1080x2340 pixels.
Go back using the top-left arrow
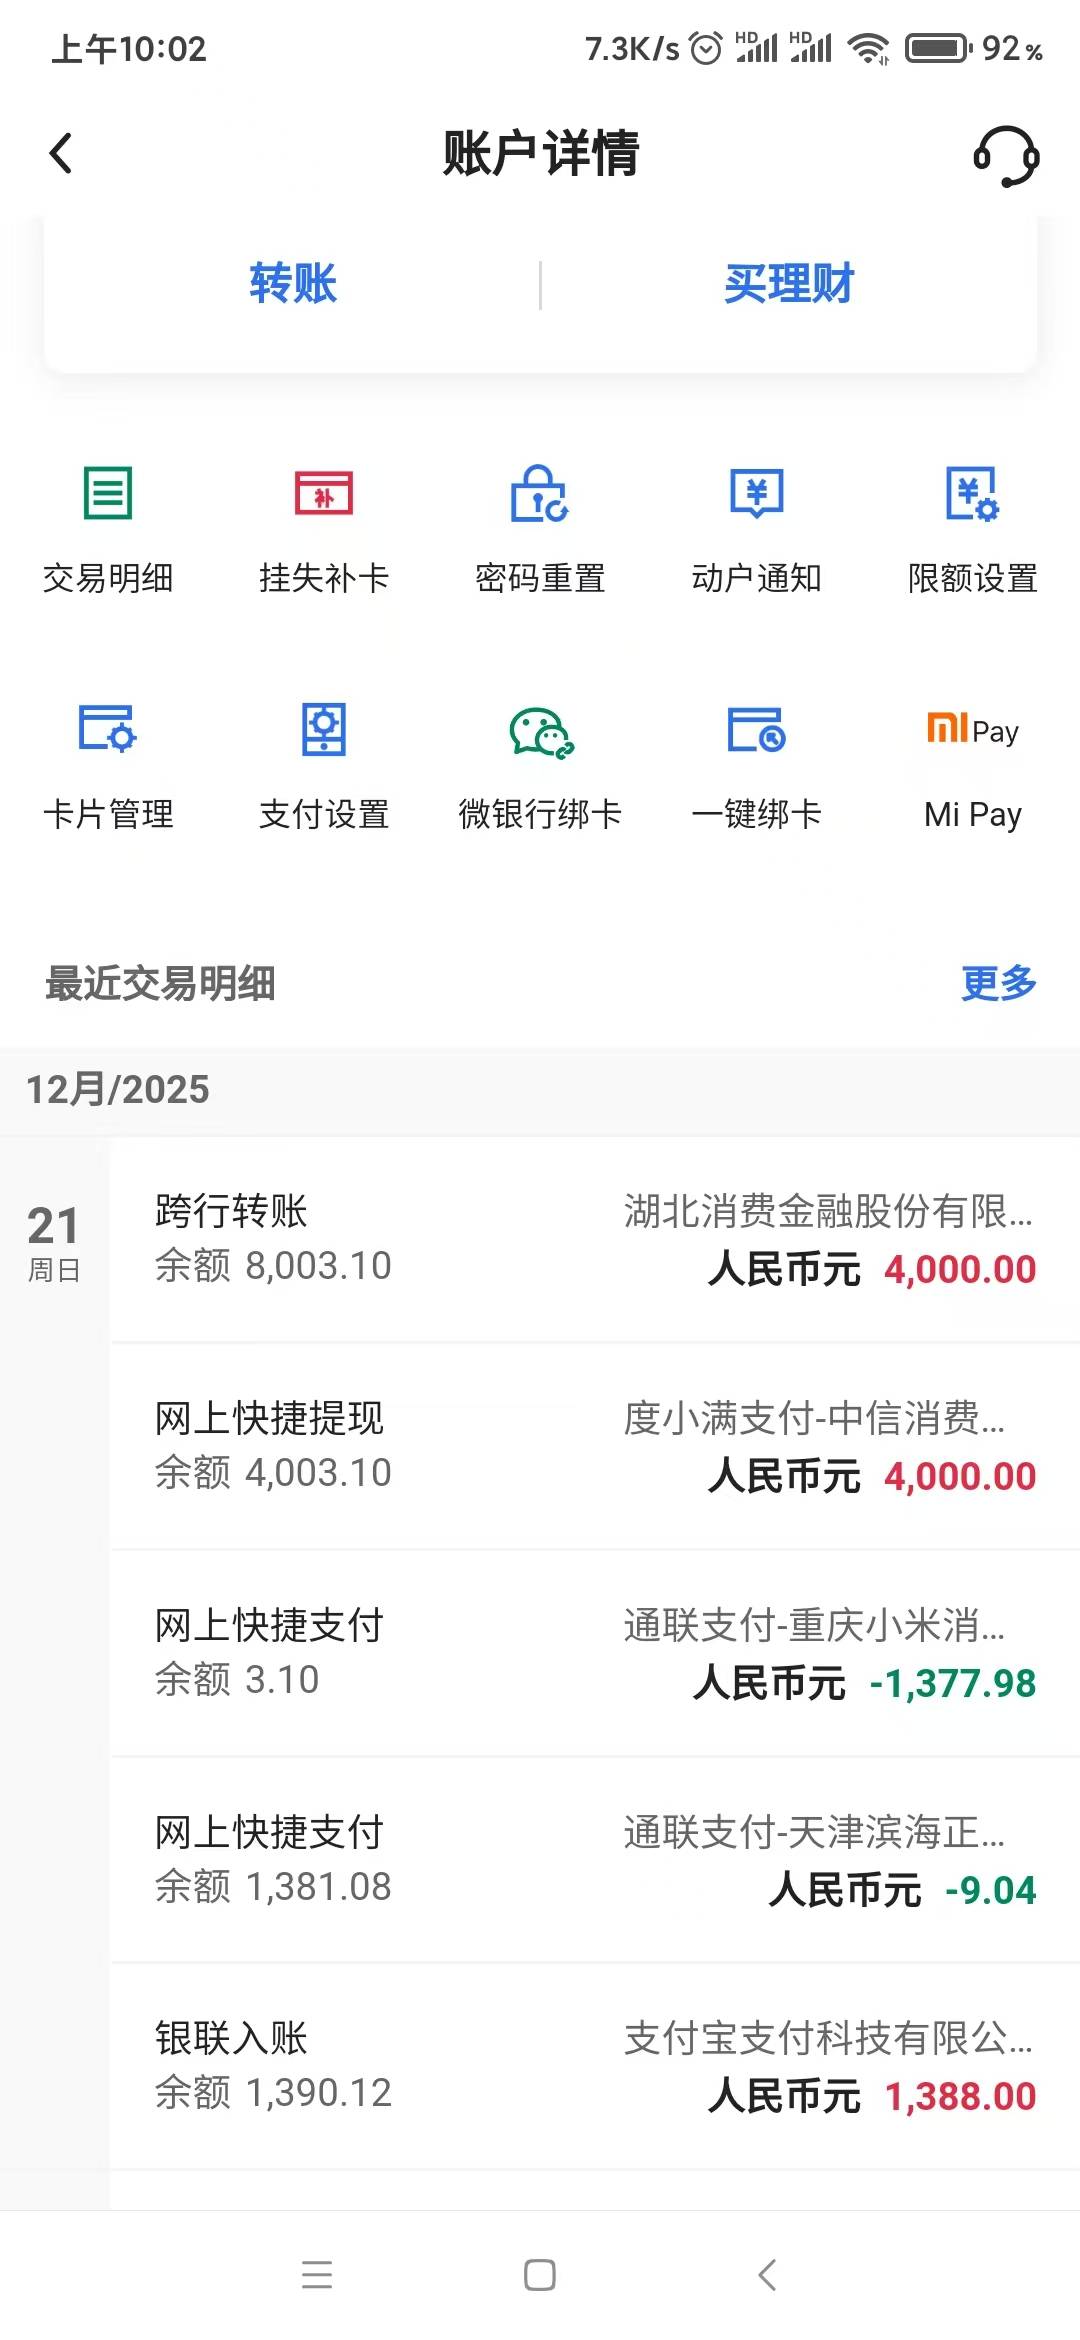pos(62,154)
